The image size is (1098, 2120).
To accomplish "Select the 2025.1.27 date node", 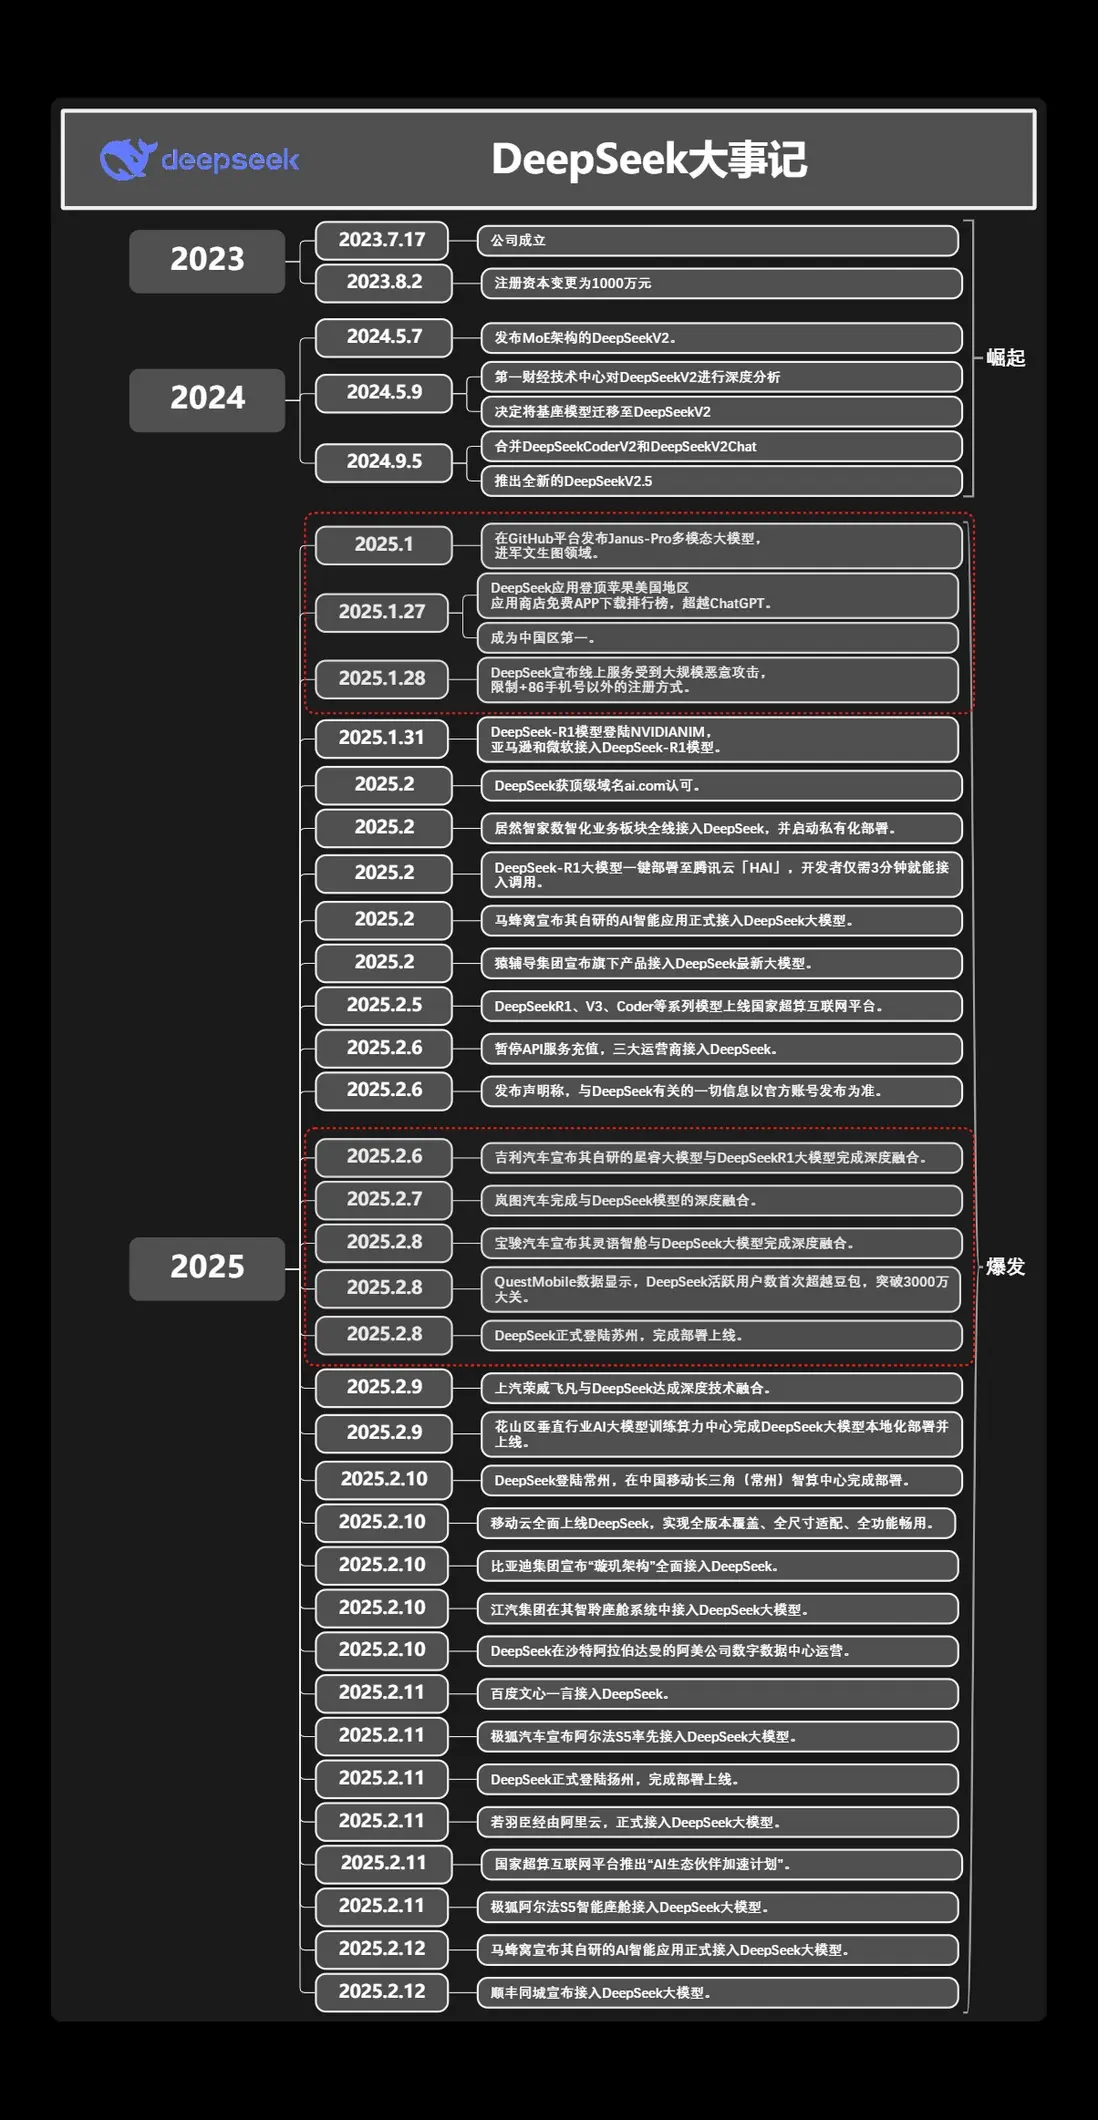I will click(382, 612).
